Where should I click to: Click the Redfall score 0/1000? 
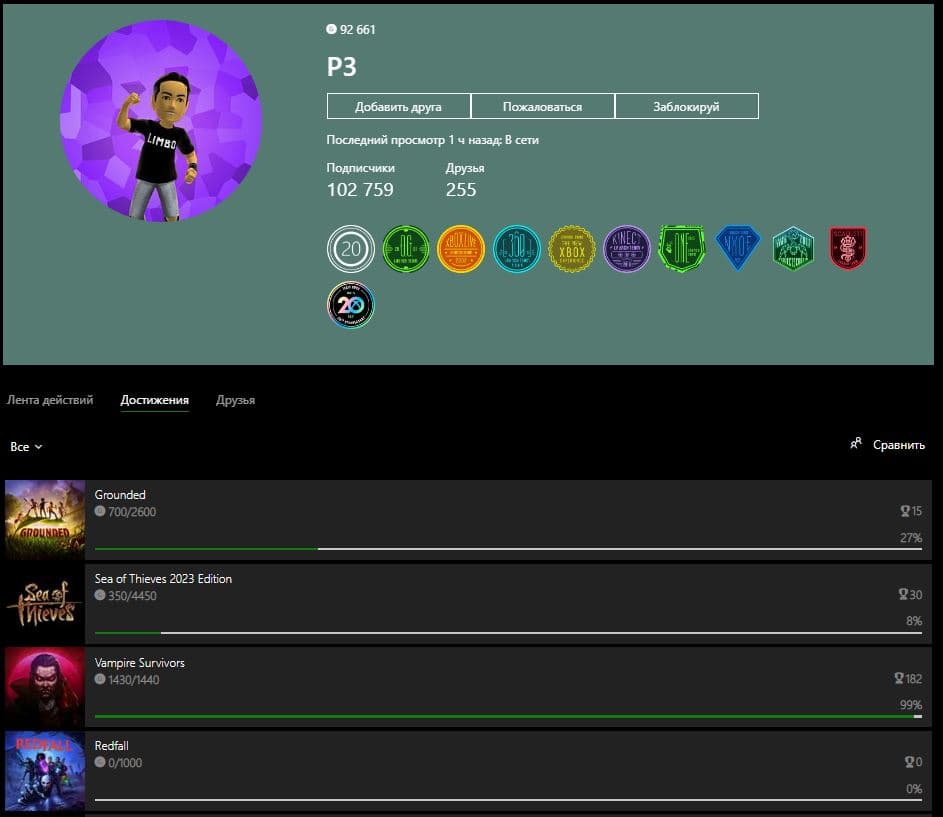(x=125, y=763)
